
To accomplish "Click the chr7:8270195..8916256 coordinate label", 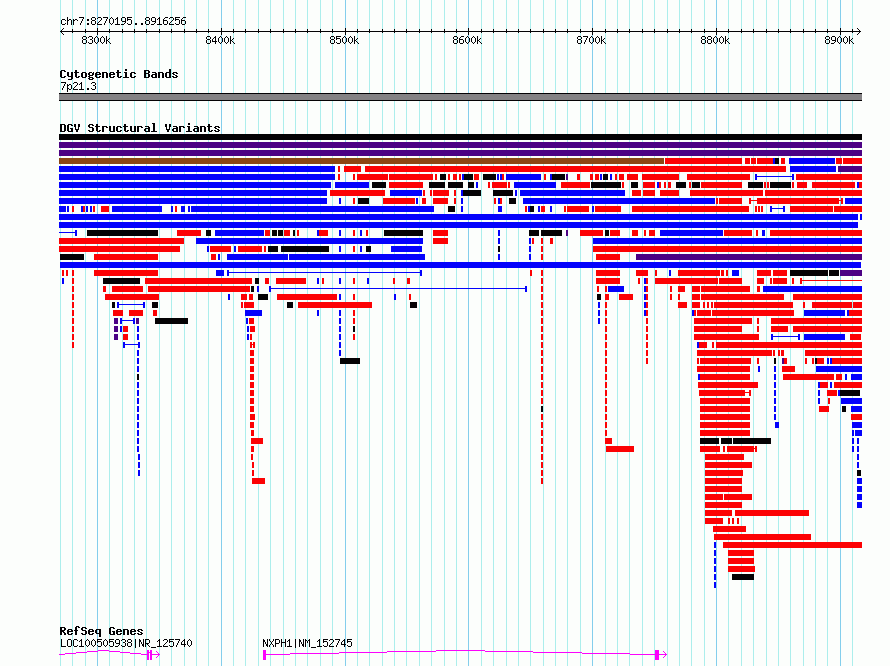I will pos(123,21).
